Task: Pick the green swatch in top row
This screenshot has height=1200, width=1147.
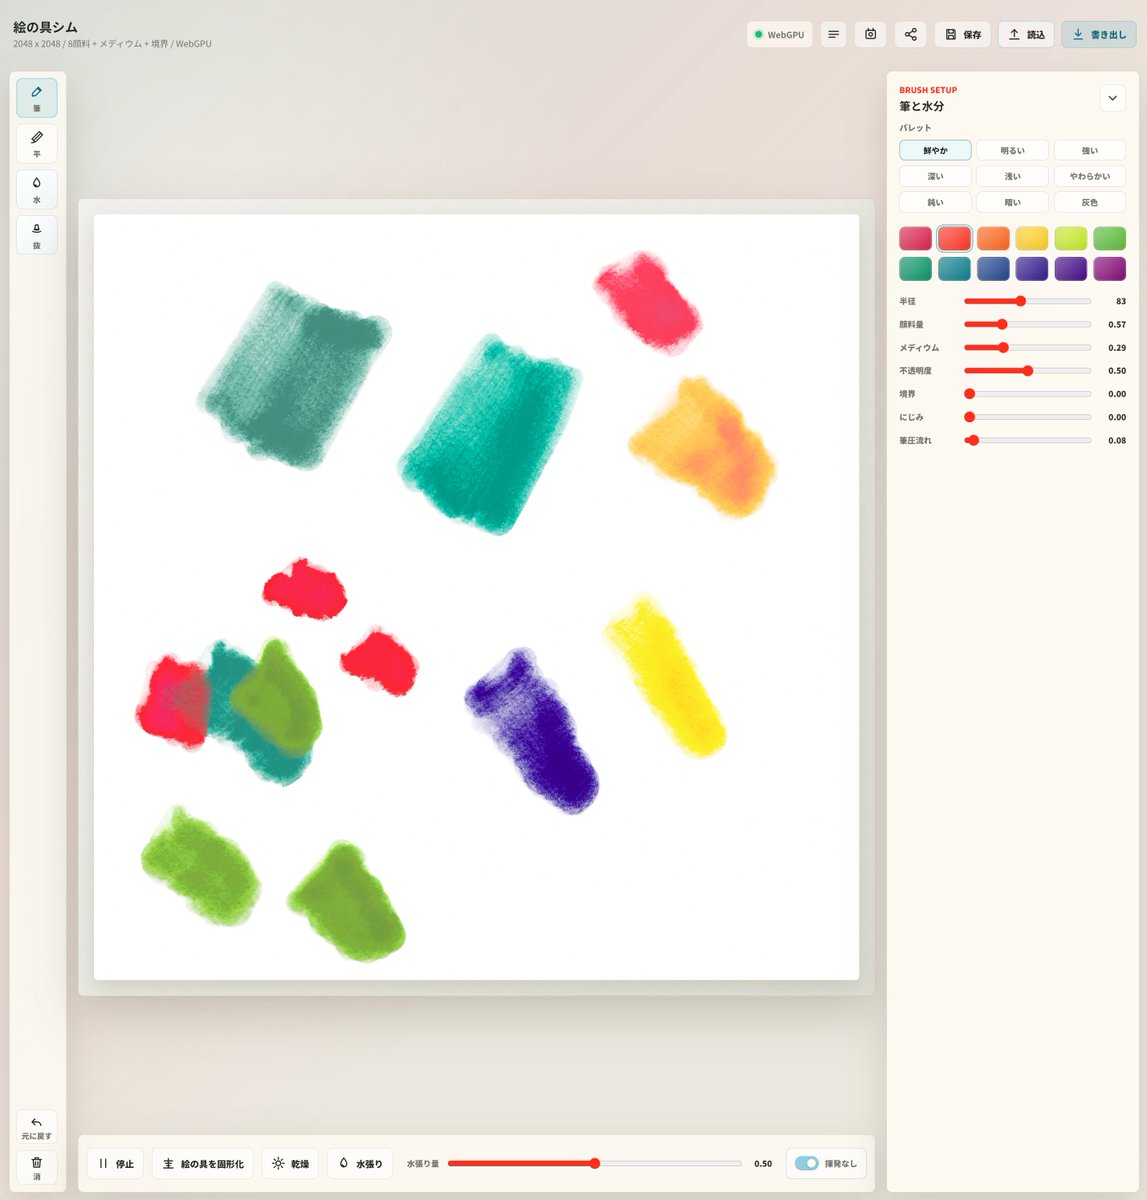Action: [x=1109, y=238]
